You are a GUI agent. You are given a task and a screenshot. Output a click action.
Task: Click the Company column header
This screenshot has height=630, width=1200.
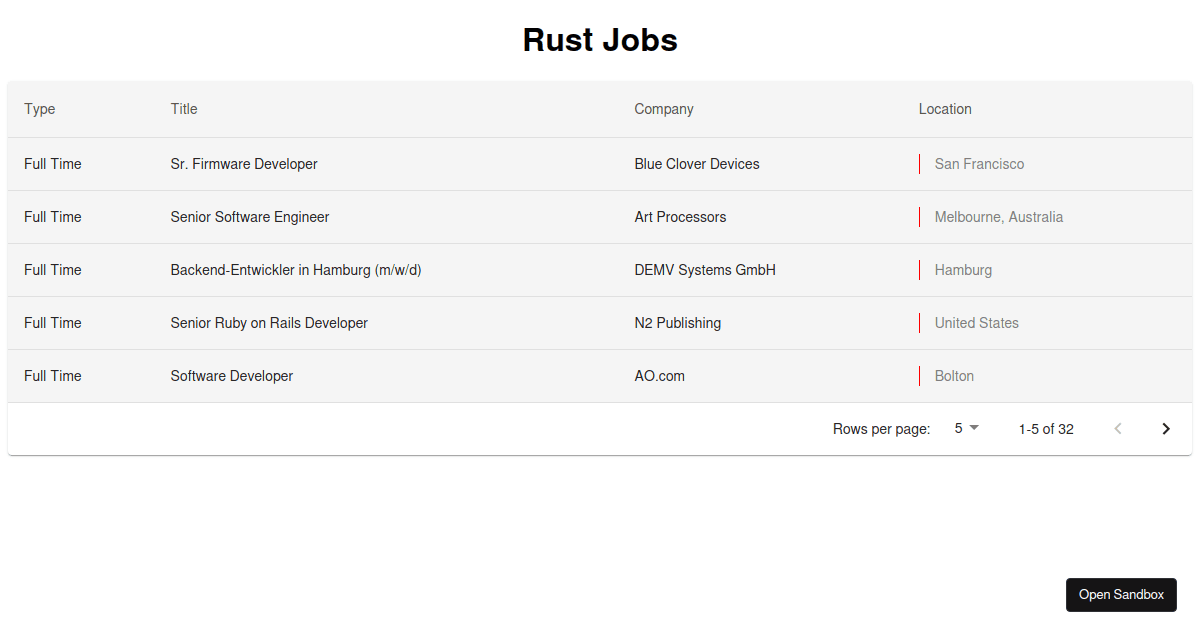coord(663,109)
